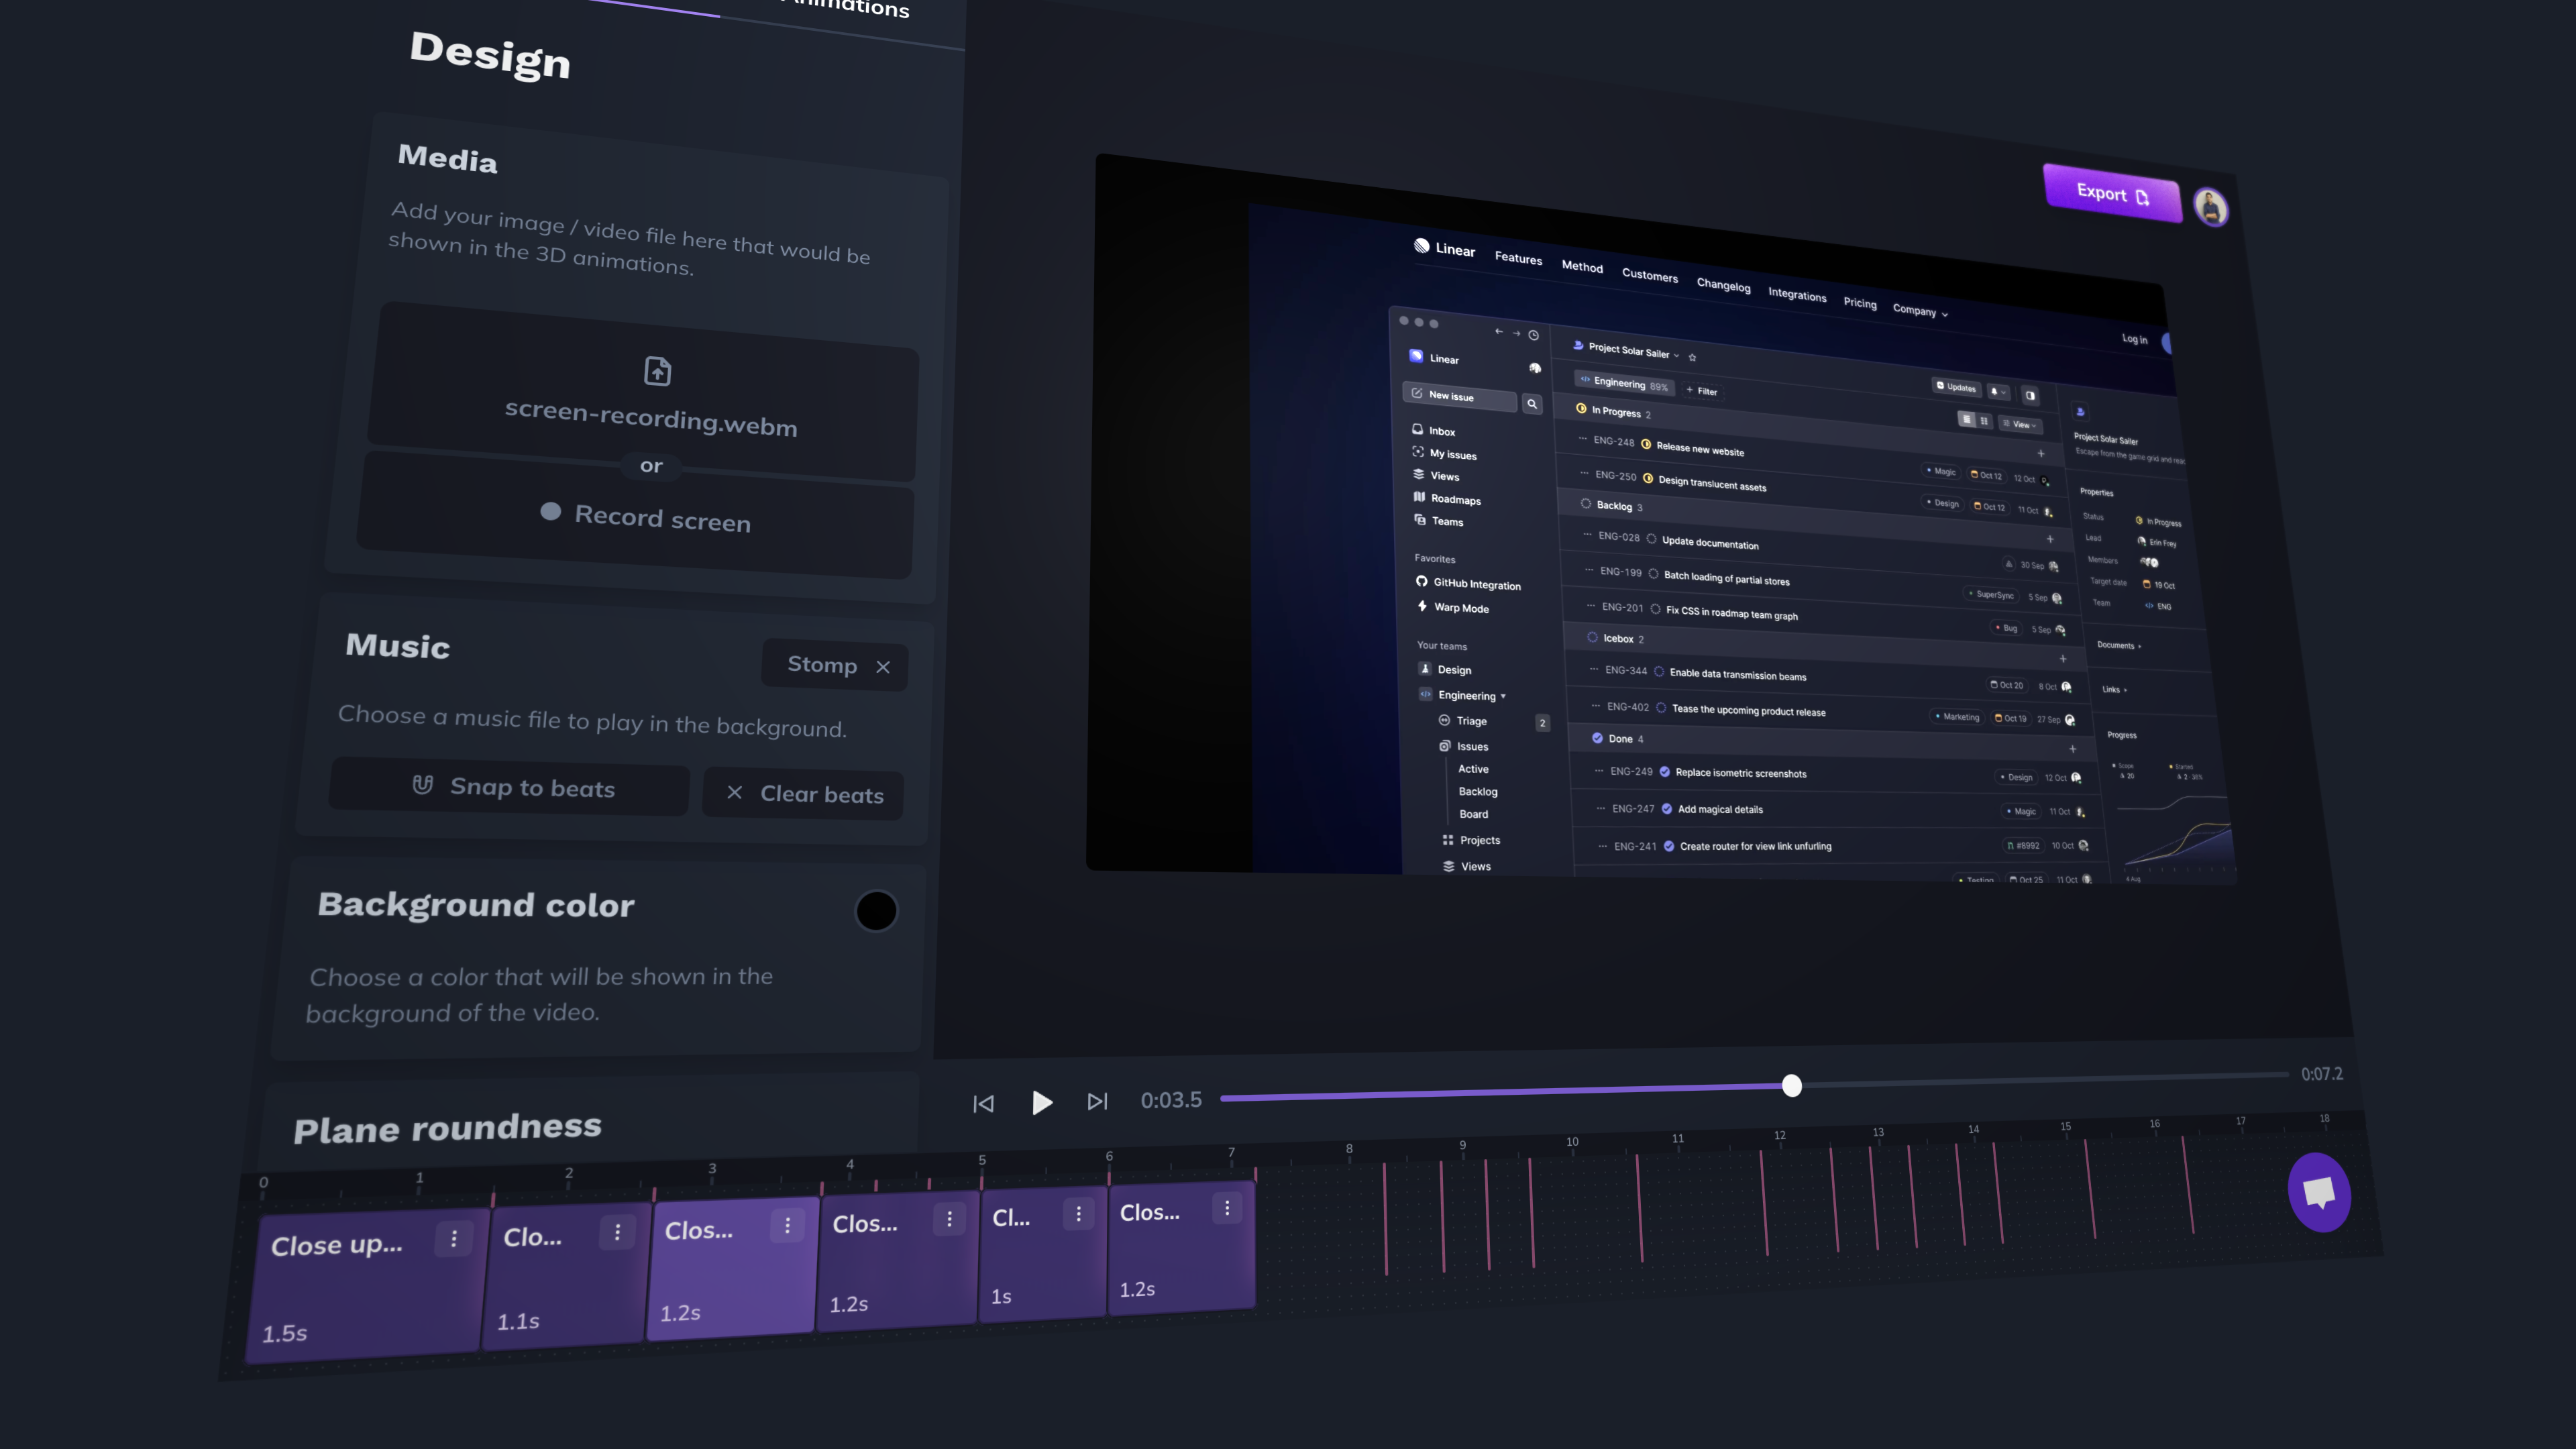2576x1449 pixels.
Task: Add issue to In Progress with plus icon
Action: [x=2041, y=453]
